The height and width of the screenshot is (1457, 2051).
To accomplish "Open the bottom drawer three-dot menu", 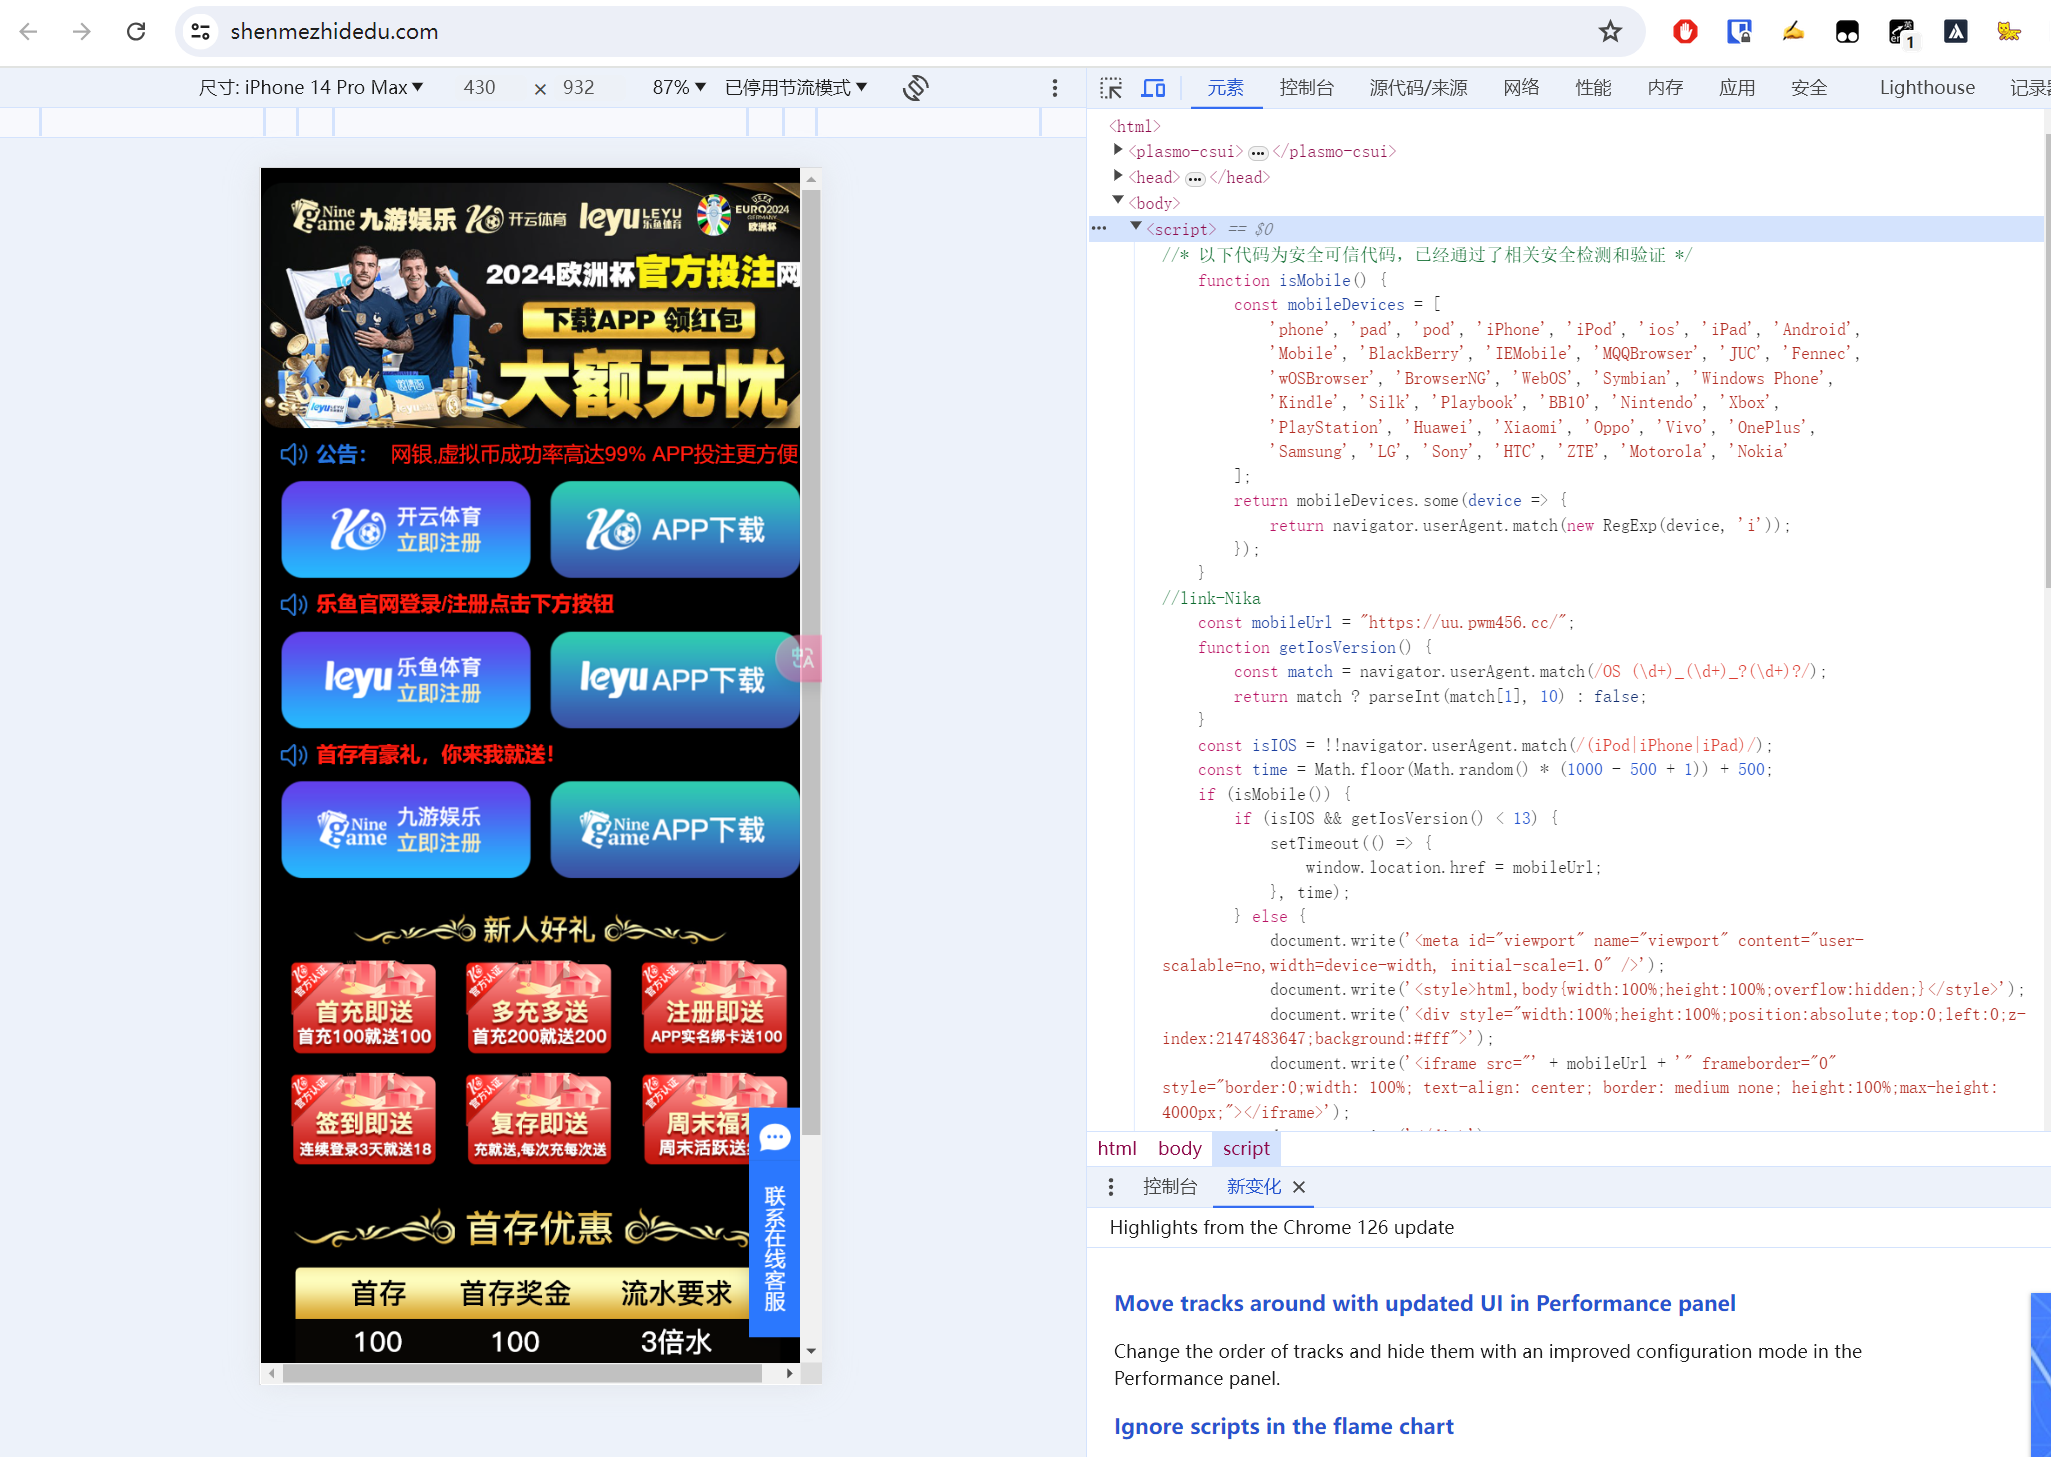I will [x=1110, y=1187].
